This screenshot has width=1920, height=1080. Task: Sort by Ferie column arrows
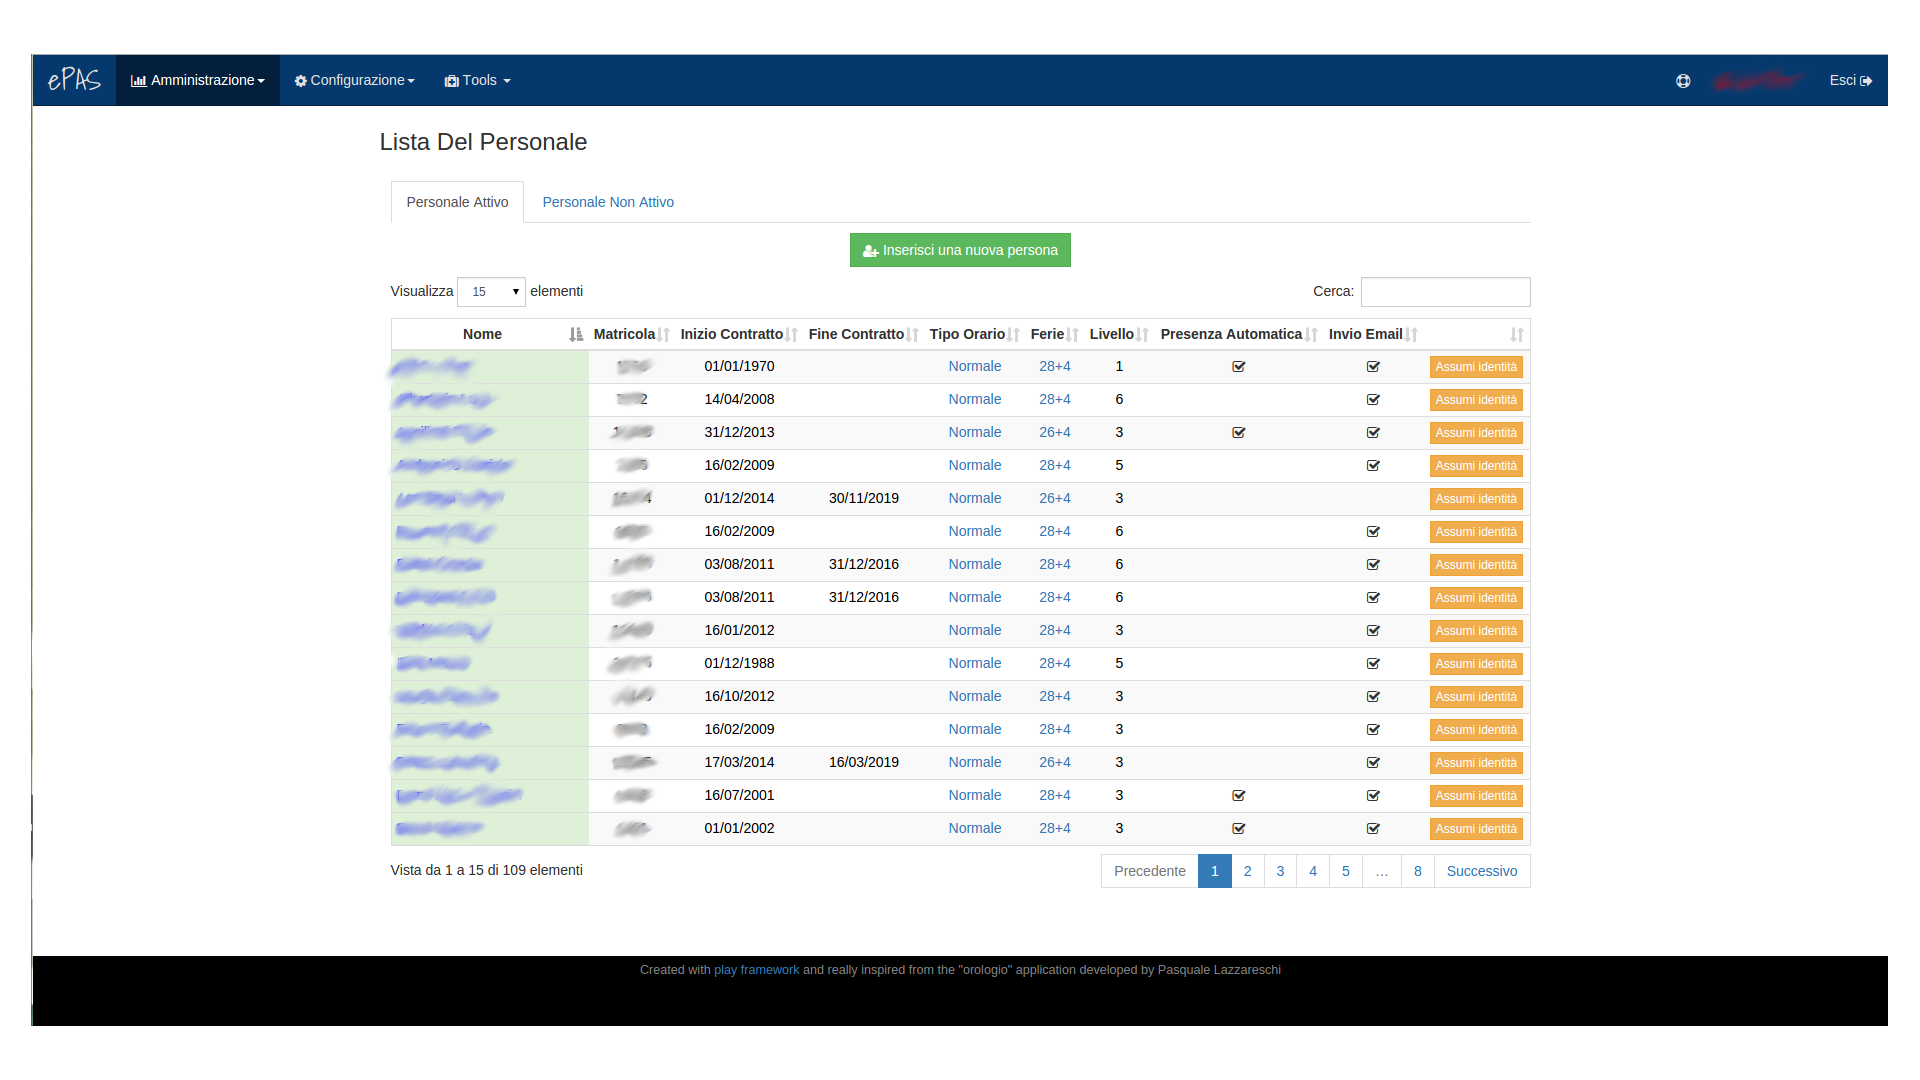pos(1073,335)
